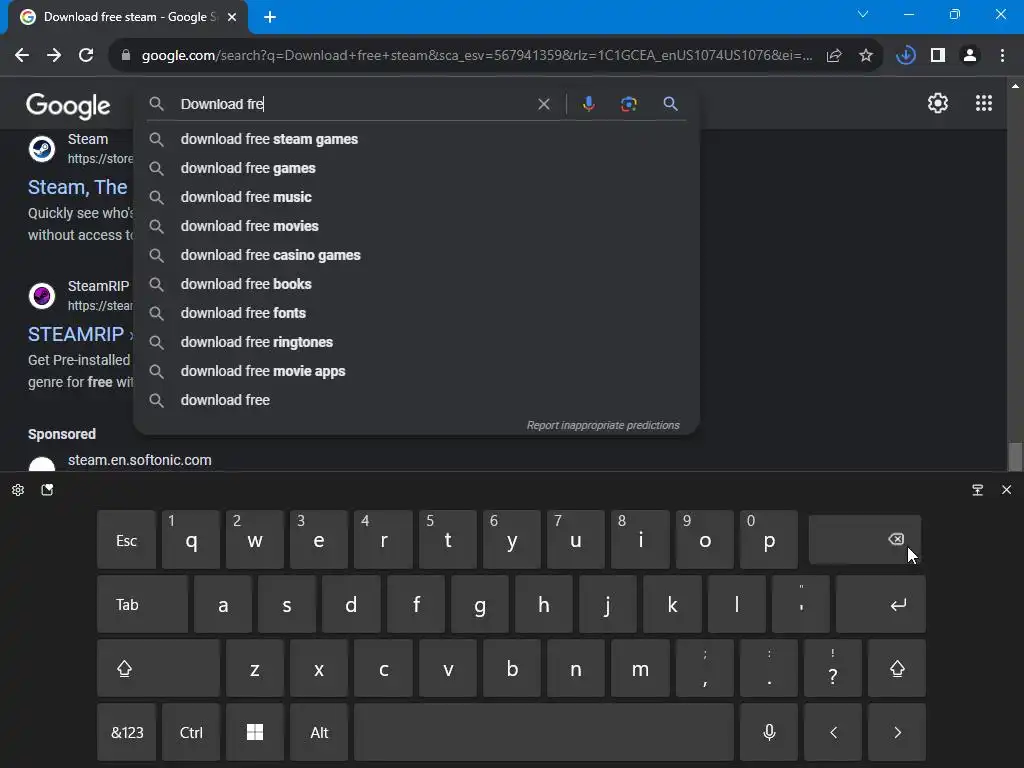
Task: Open touch keyboard settings gear
Action: coord(18,490)
